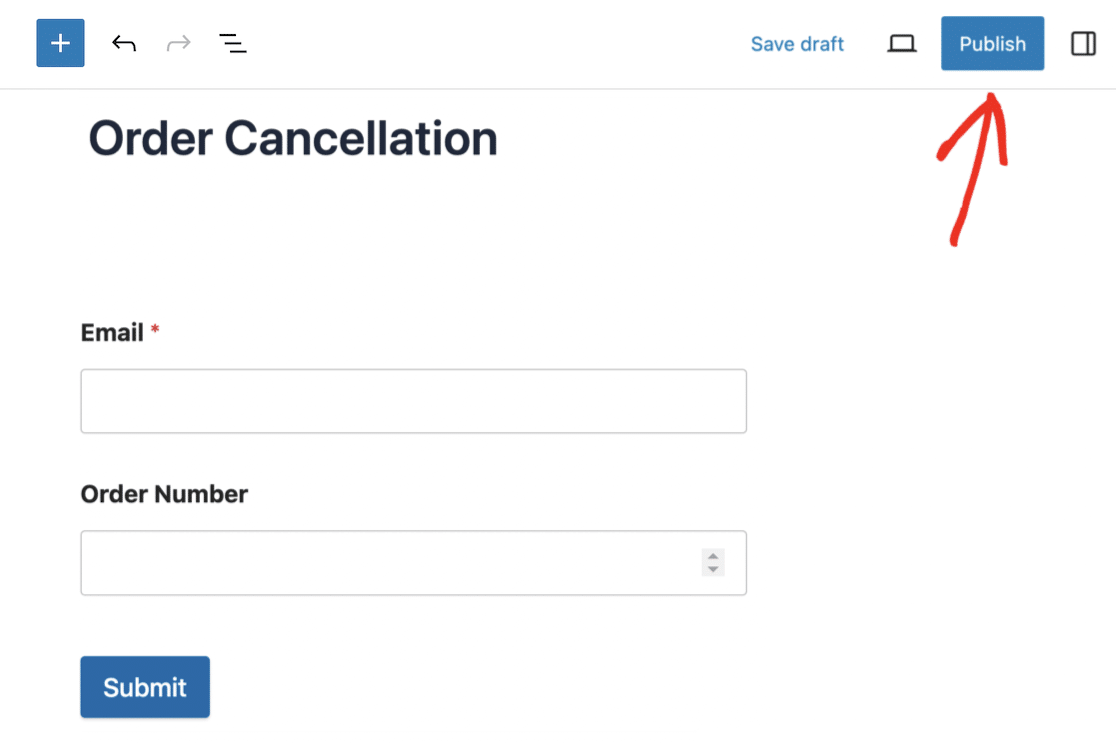
Task: Click the Order Number field label
Action: (164, 494)
